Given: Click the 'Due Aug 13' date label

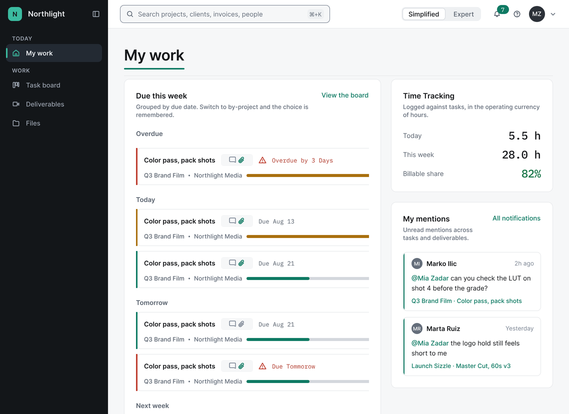Looking at the screenshot, I should (276, 221).
